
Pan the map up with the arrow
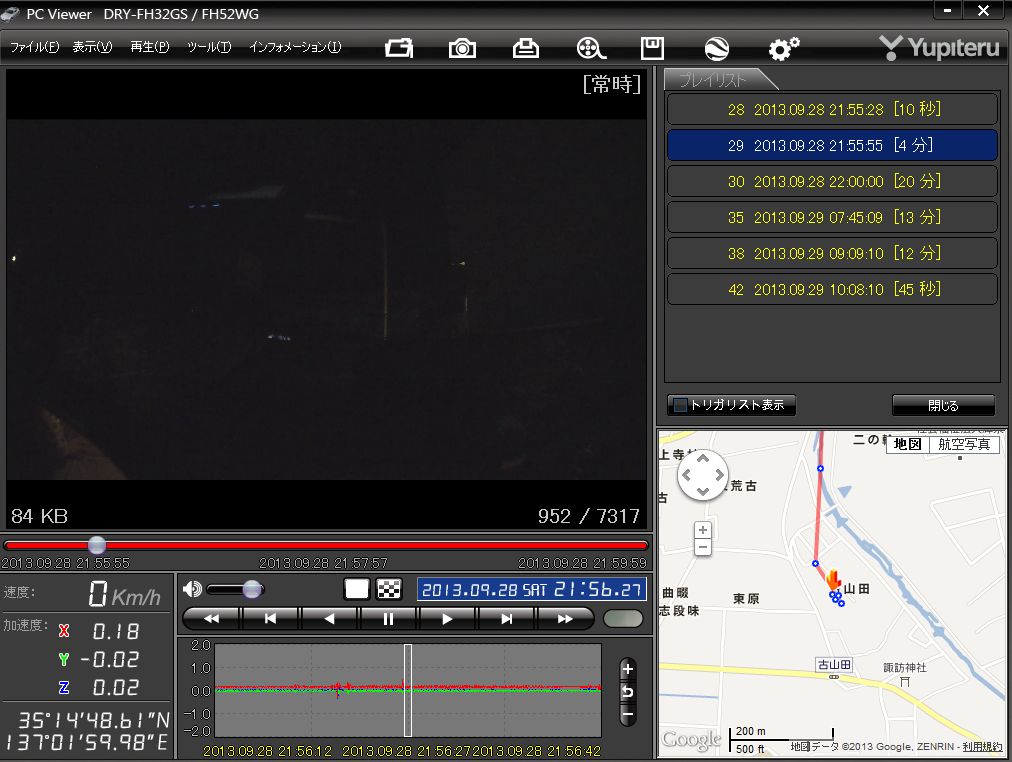coord(703,459)
